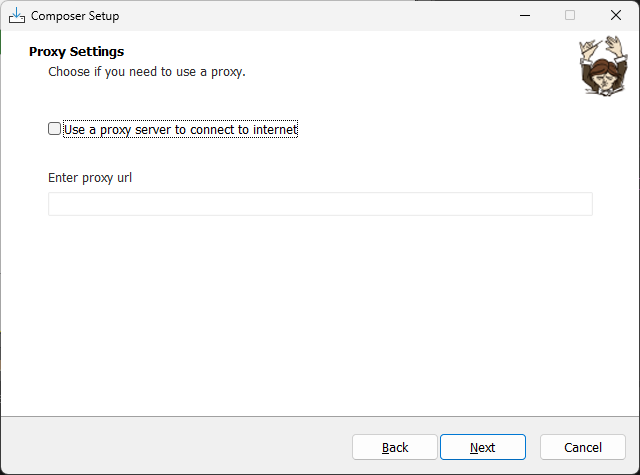The height and width of the screenshot is (475, 640).
Task: Click the Composer conductor logo image
Action: tap(604, 66)
